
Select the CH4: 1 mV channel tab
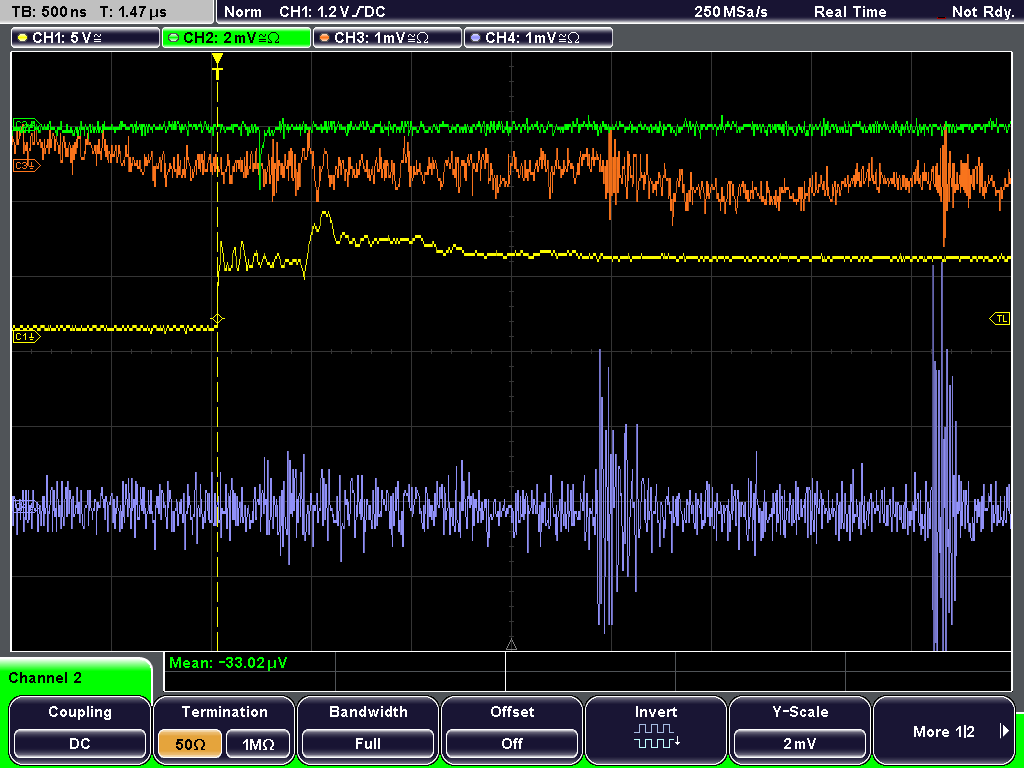point(538,38)
